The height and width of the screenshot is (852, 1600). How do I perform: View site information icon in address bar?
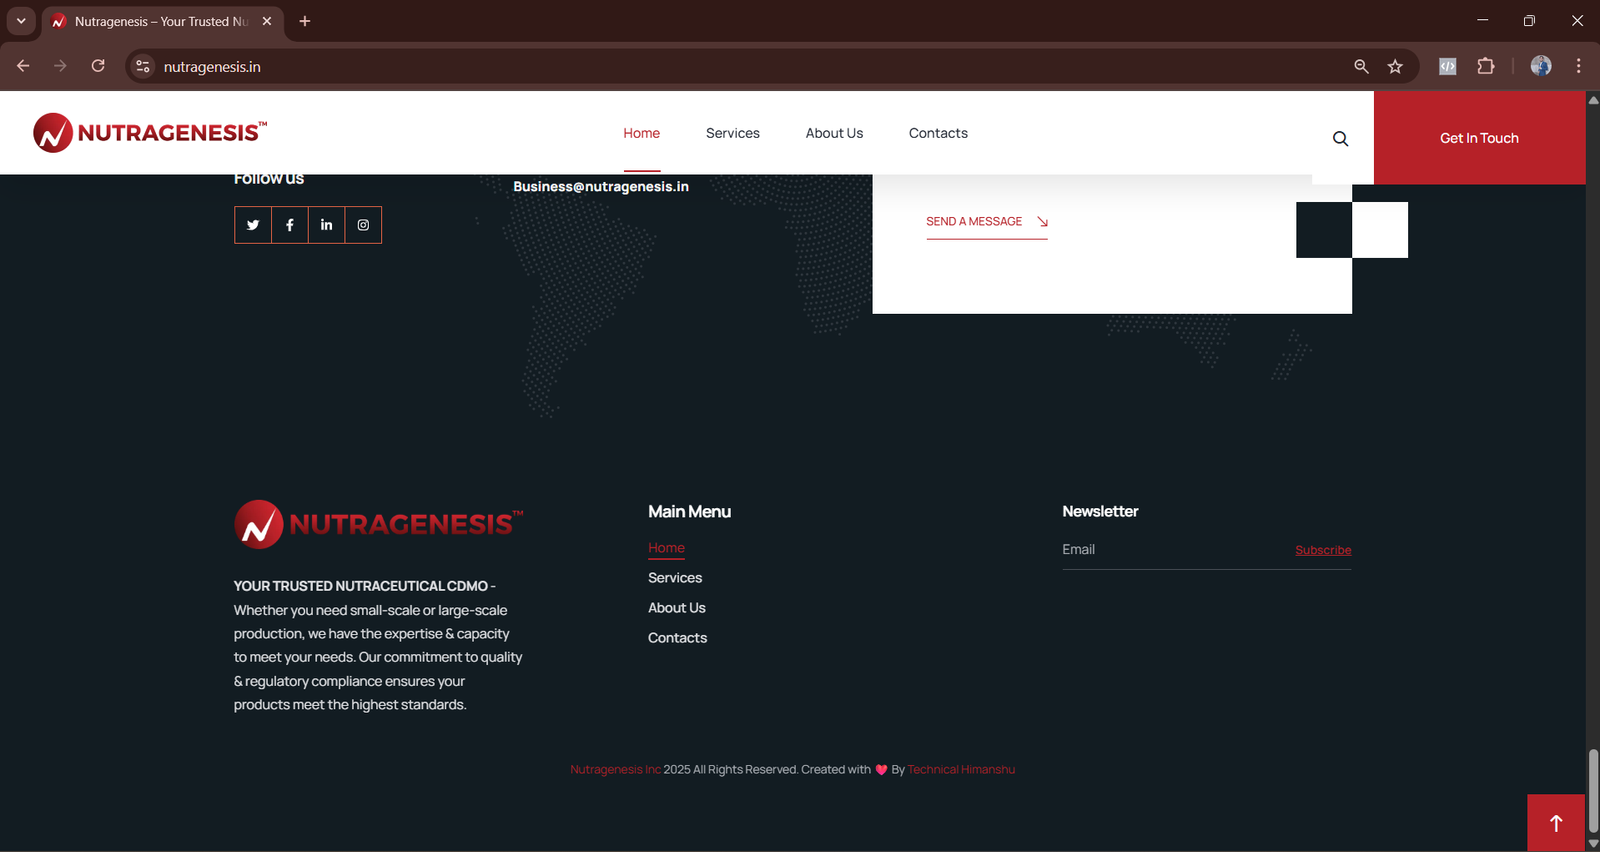[x=143, y=66]
